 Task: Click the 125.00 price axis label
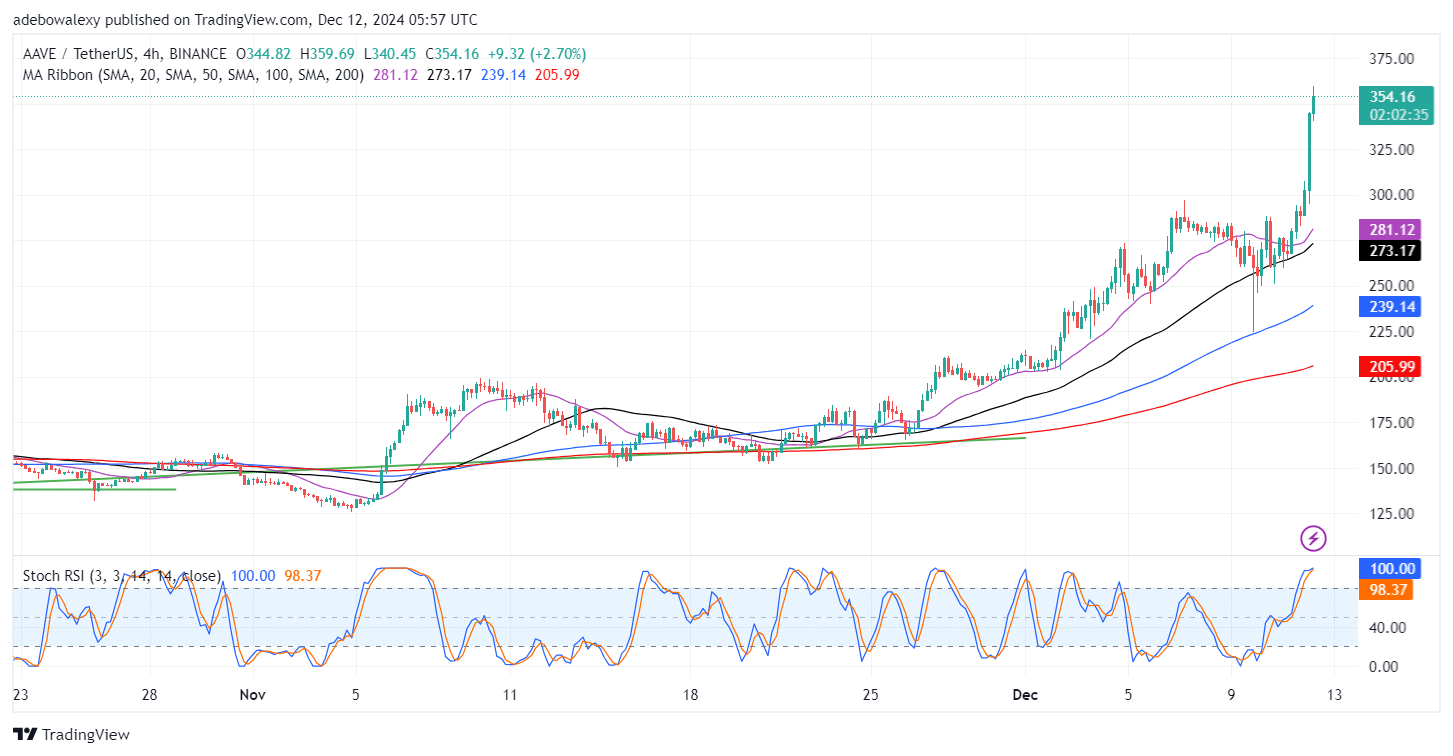click(1391, 513)
